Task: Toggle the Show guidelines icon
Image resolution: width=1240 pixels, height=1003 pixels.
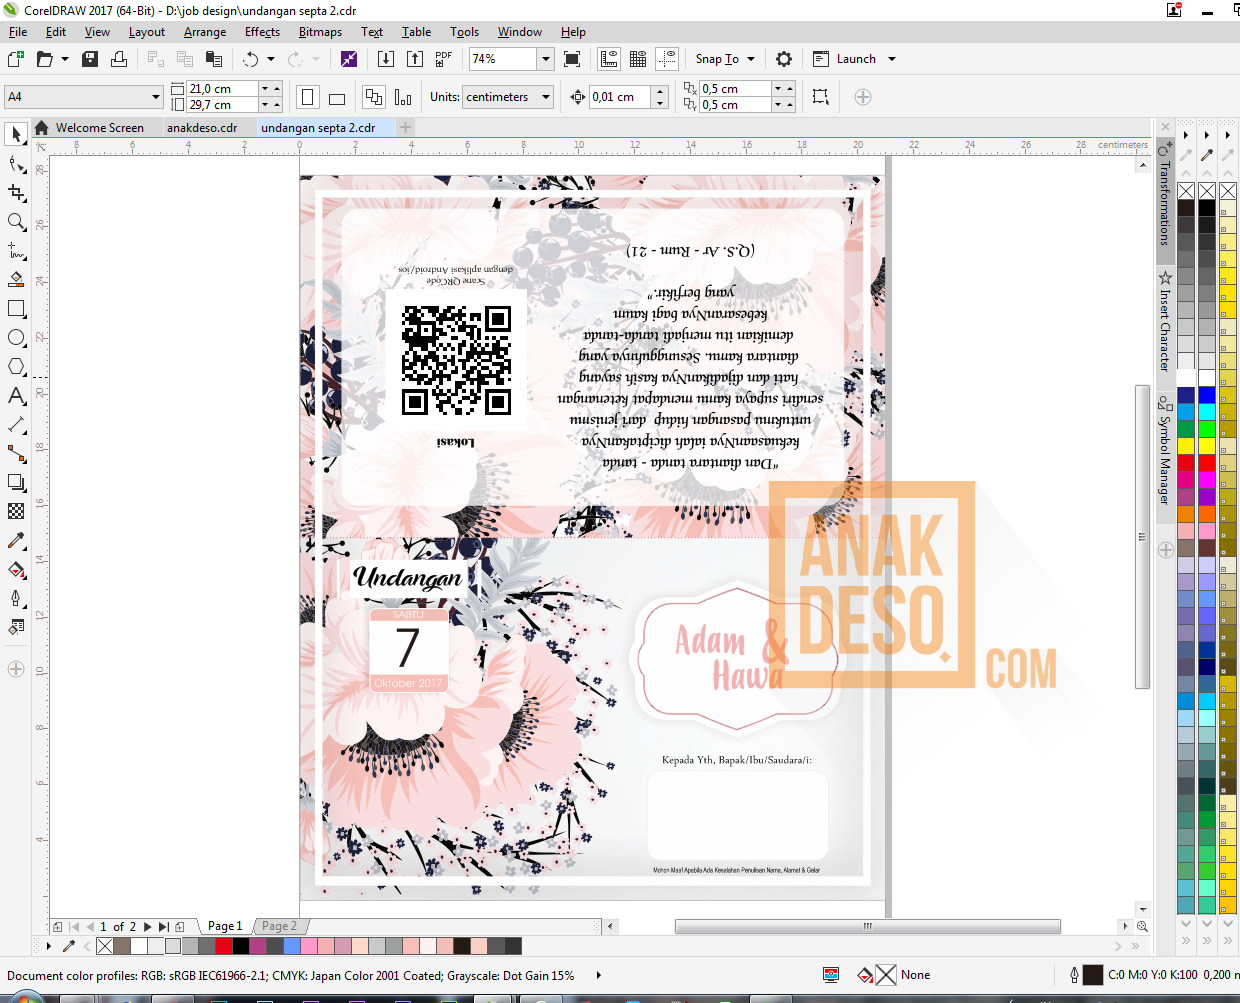Action: tap(667, 59)
